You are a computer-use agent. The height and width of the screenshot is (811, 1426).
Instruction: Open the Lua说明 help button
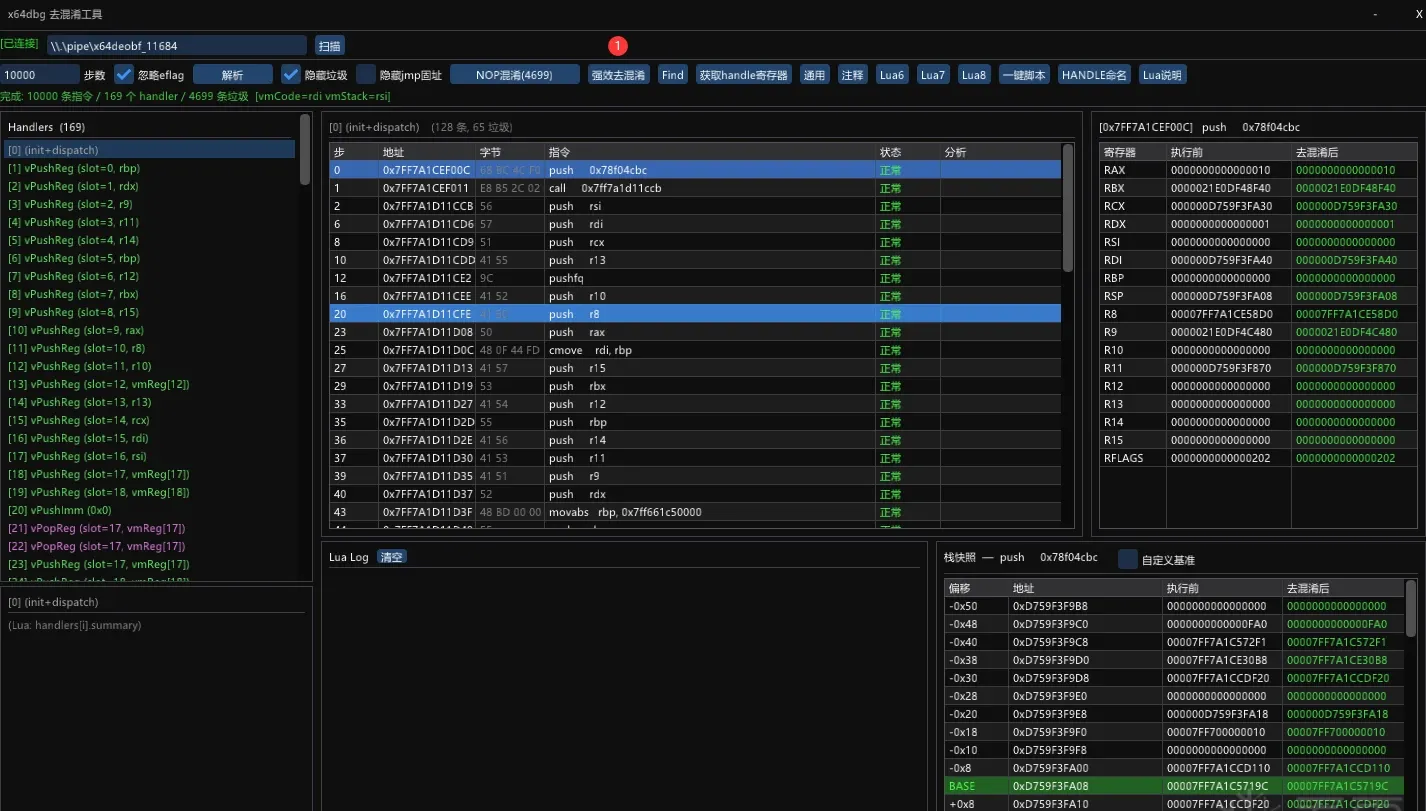point(1162,75)
